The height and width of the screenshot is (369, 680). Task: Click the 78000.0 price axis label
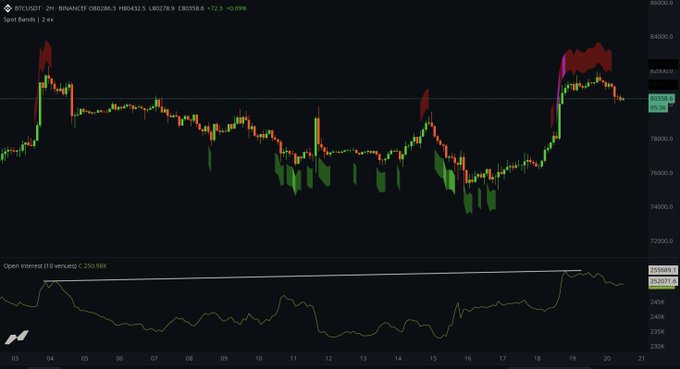tap(661, 139)
